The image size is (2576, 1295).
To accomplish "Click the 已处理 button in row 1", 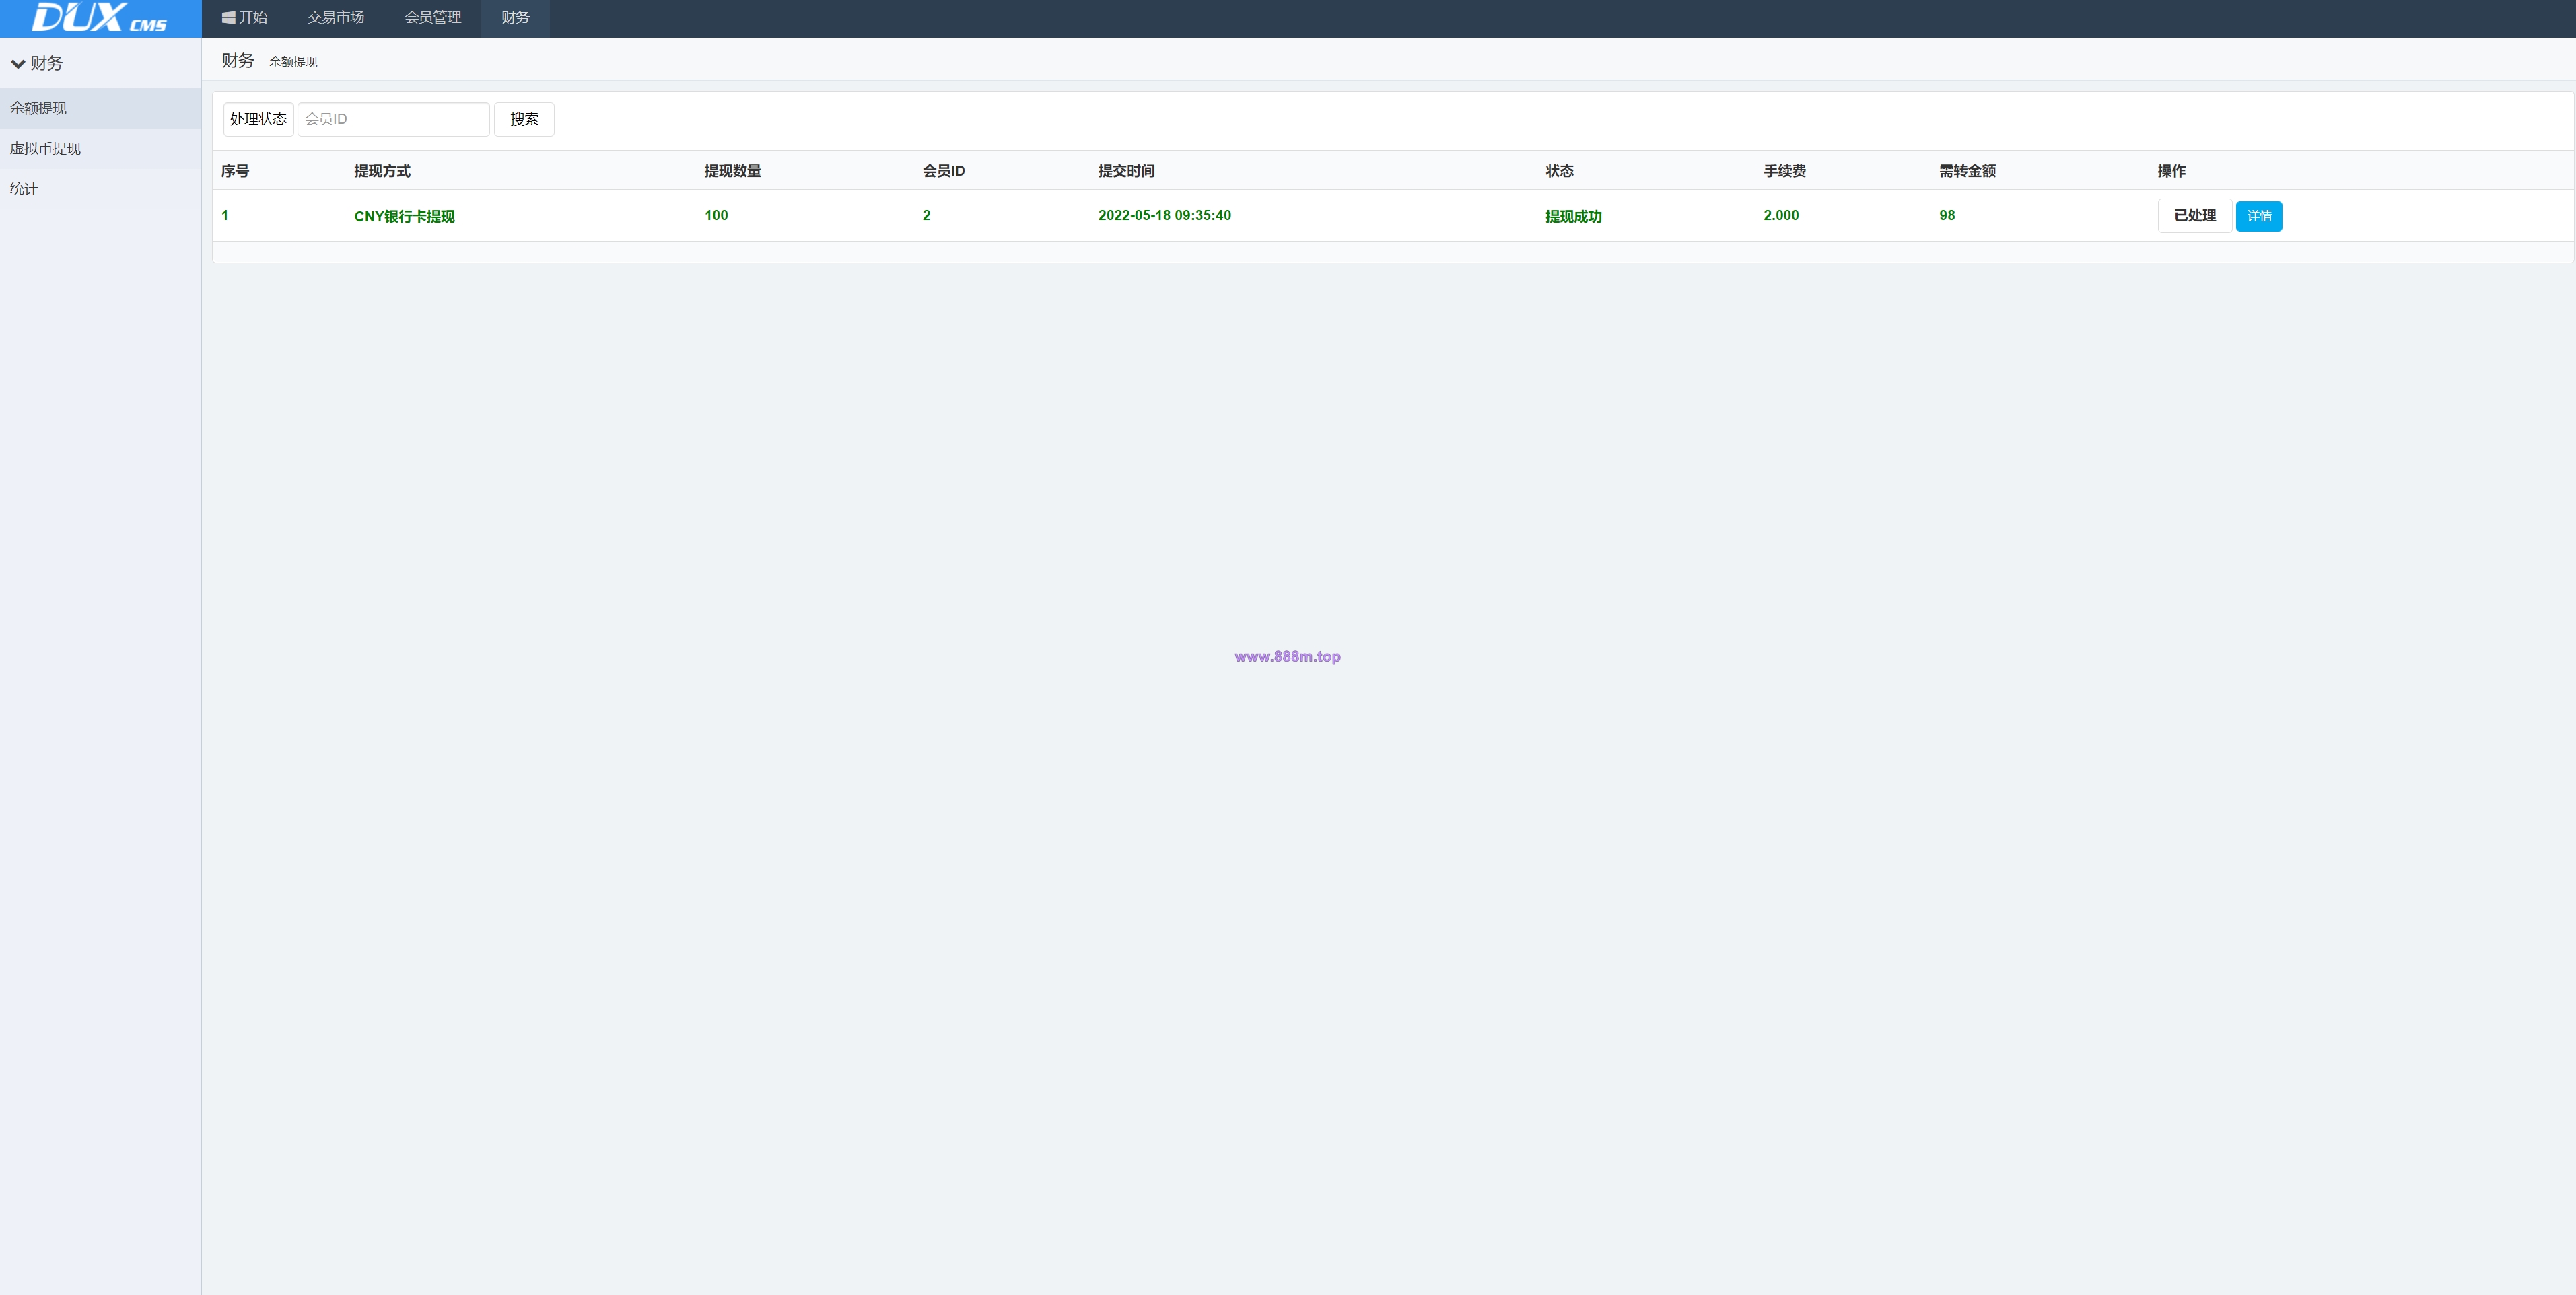I will 2194,216.
